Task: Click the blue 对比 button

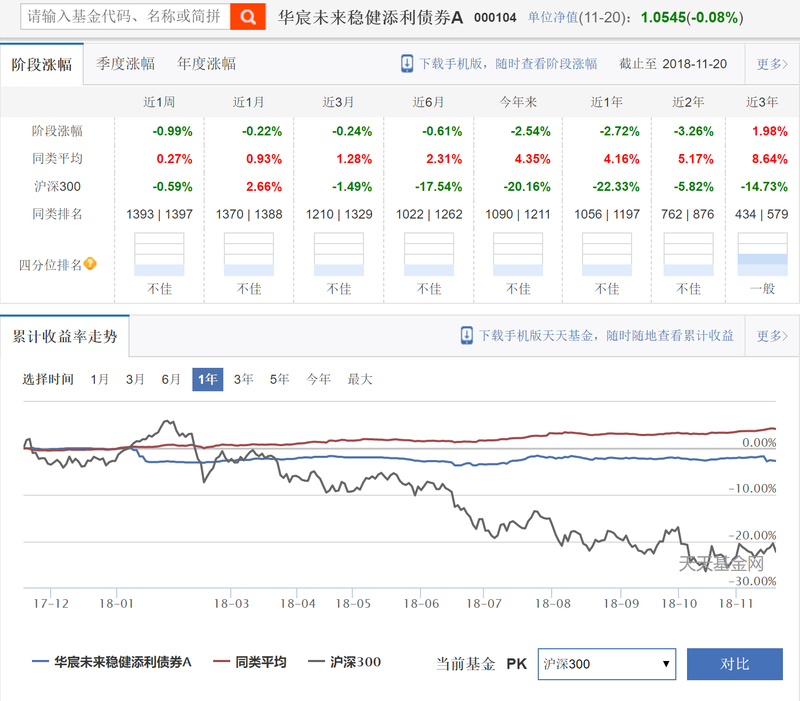Action: (x=735, y=664)
